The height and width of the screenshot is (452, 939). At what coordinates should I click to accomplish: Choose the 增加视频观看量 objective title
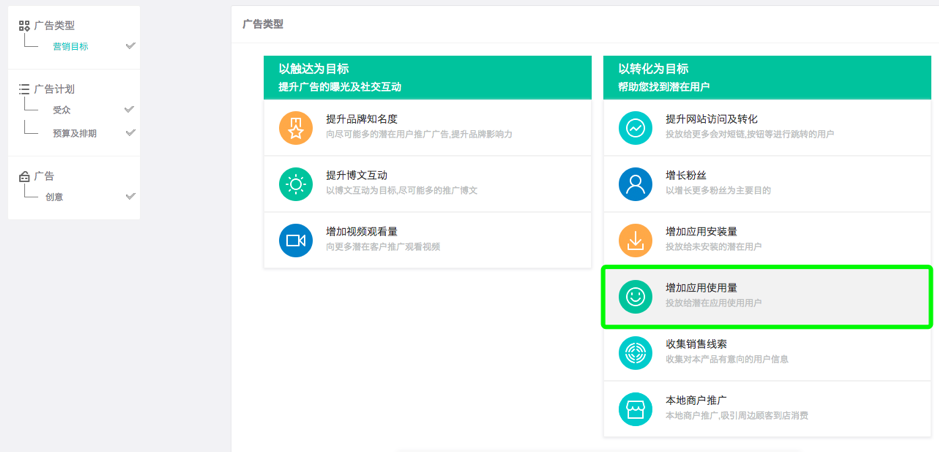[362, 232]
